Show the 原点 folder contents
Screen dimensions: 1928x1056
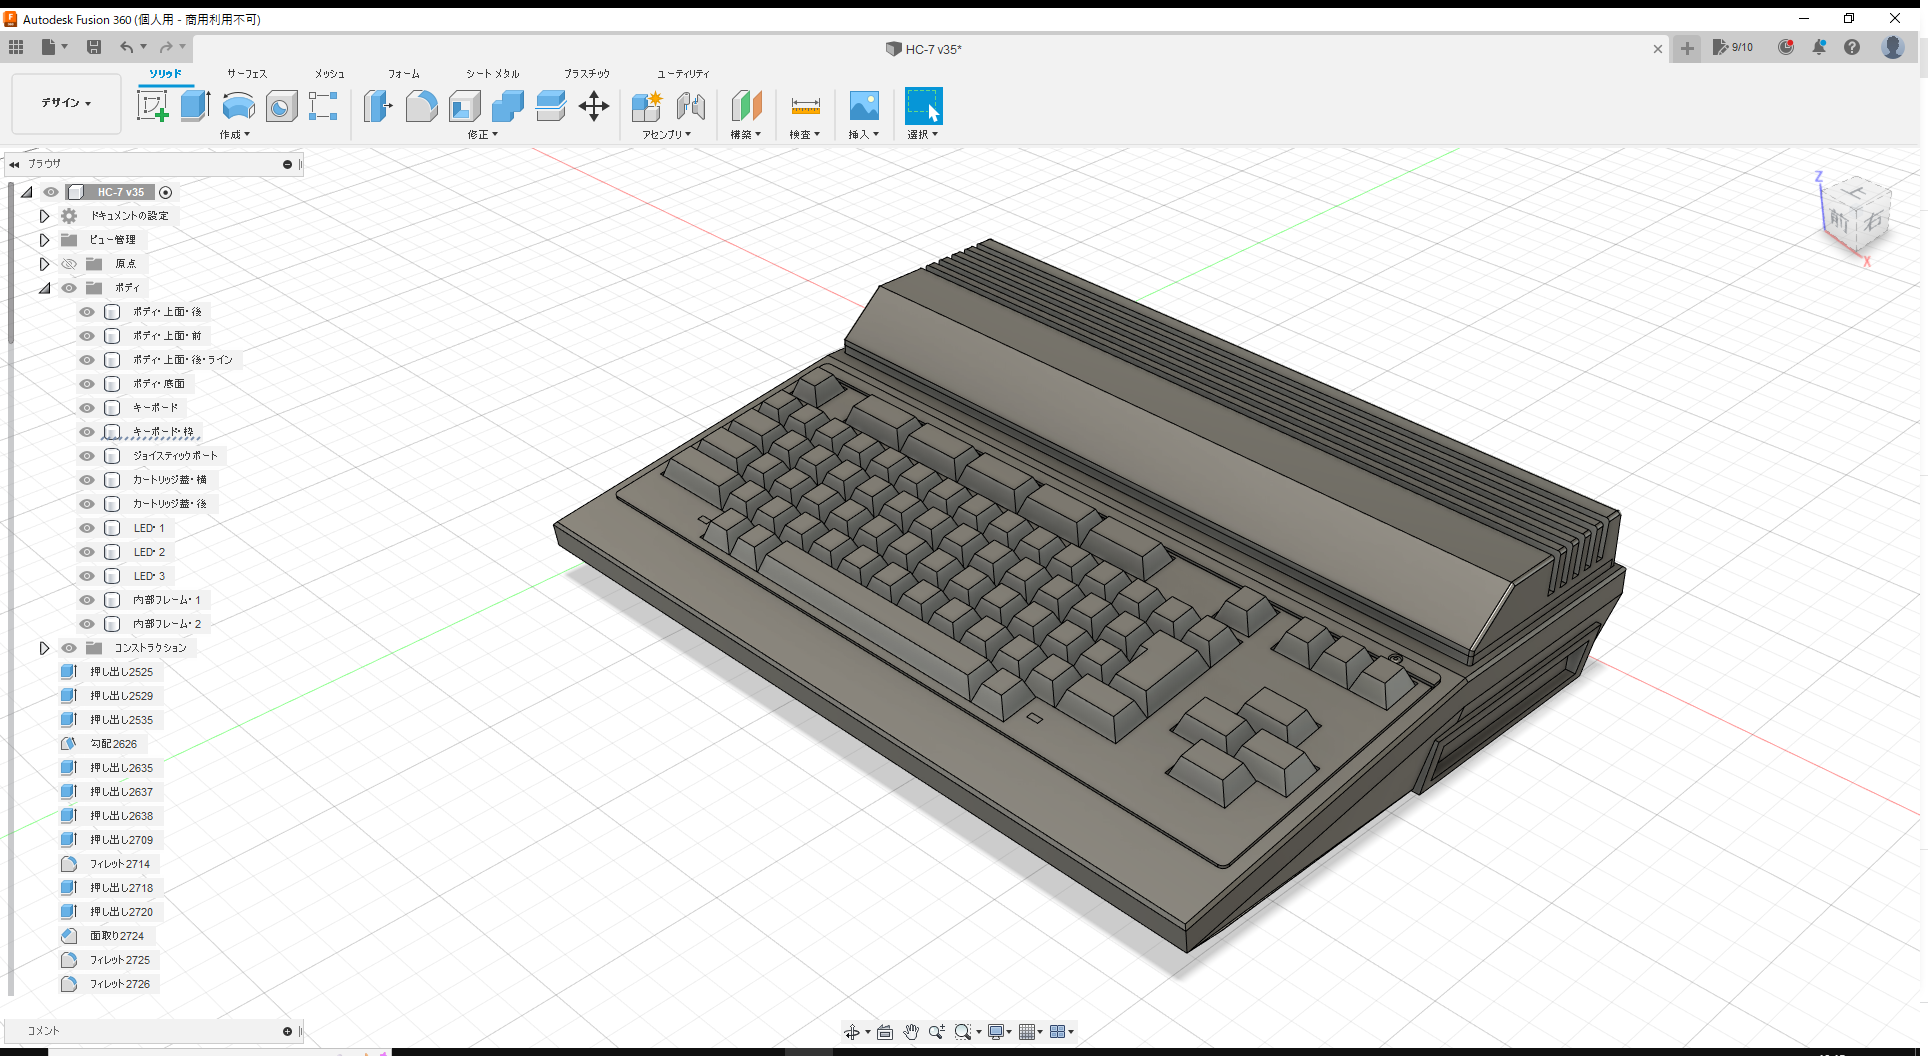[44, 263]
